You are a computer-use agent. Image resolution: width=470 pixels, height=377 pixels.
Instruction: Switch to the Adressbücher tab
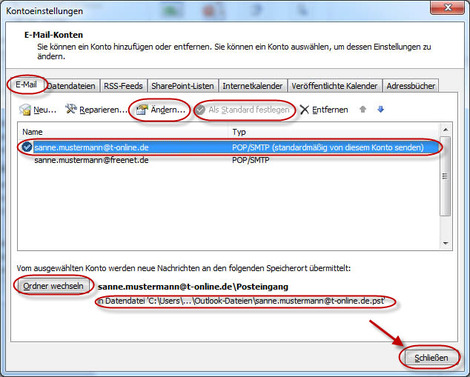point(411,86)
